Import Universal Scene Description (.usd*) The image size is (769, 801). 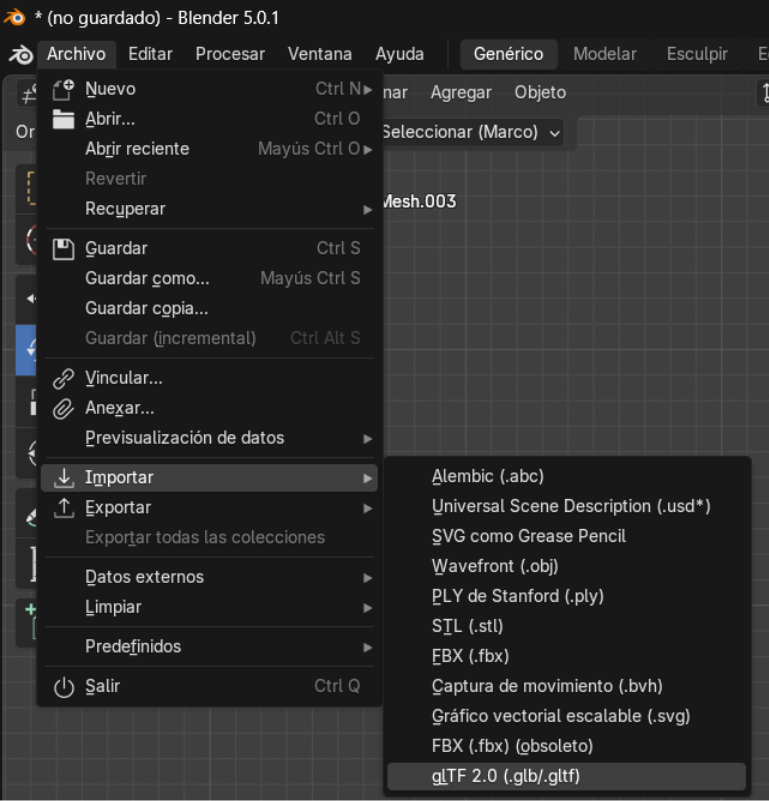click(567, 507)
